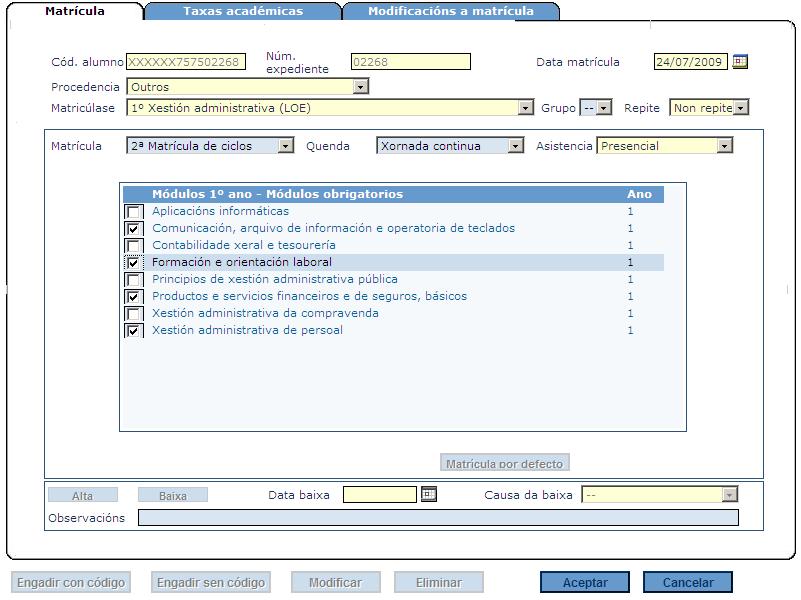Click the Aceptar button
Screen dimensions: 801x600
(x=586, y=581)
